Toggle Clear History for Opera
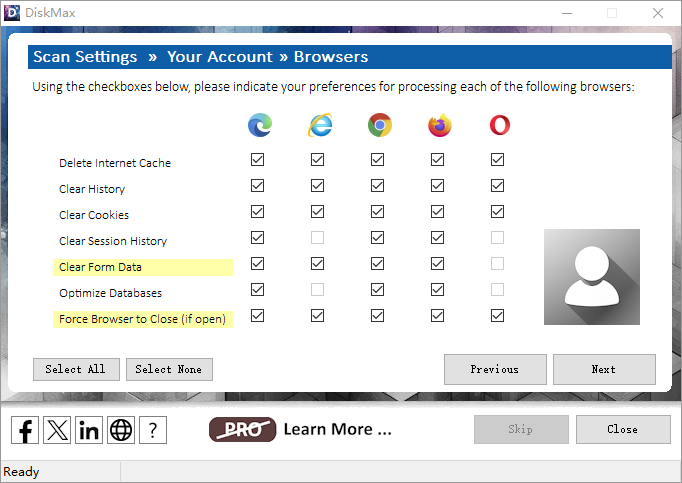Viewport: 682px width, 483px height. 498,186
